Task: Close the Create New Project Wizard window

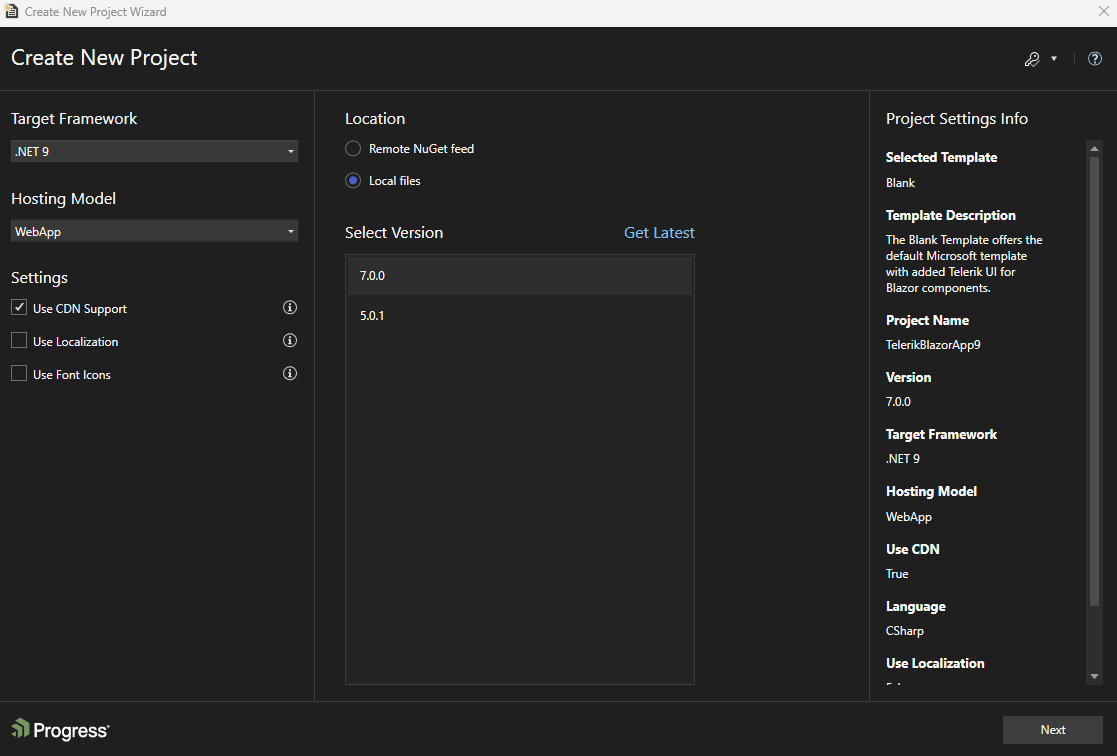Action: click(x=1103, y=11)
